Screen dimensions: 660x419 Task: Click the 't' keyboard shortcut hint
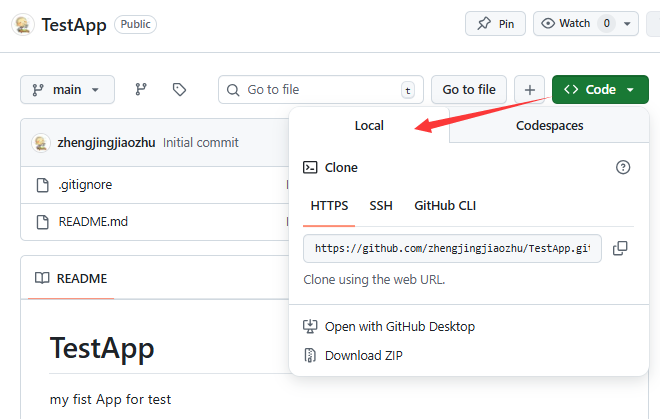[407, 90]
